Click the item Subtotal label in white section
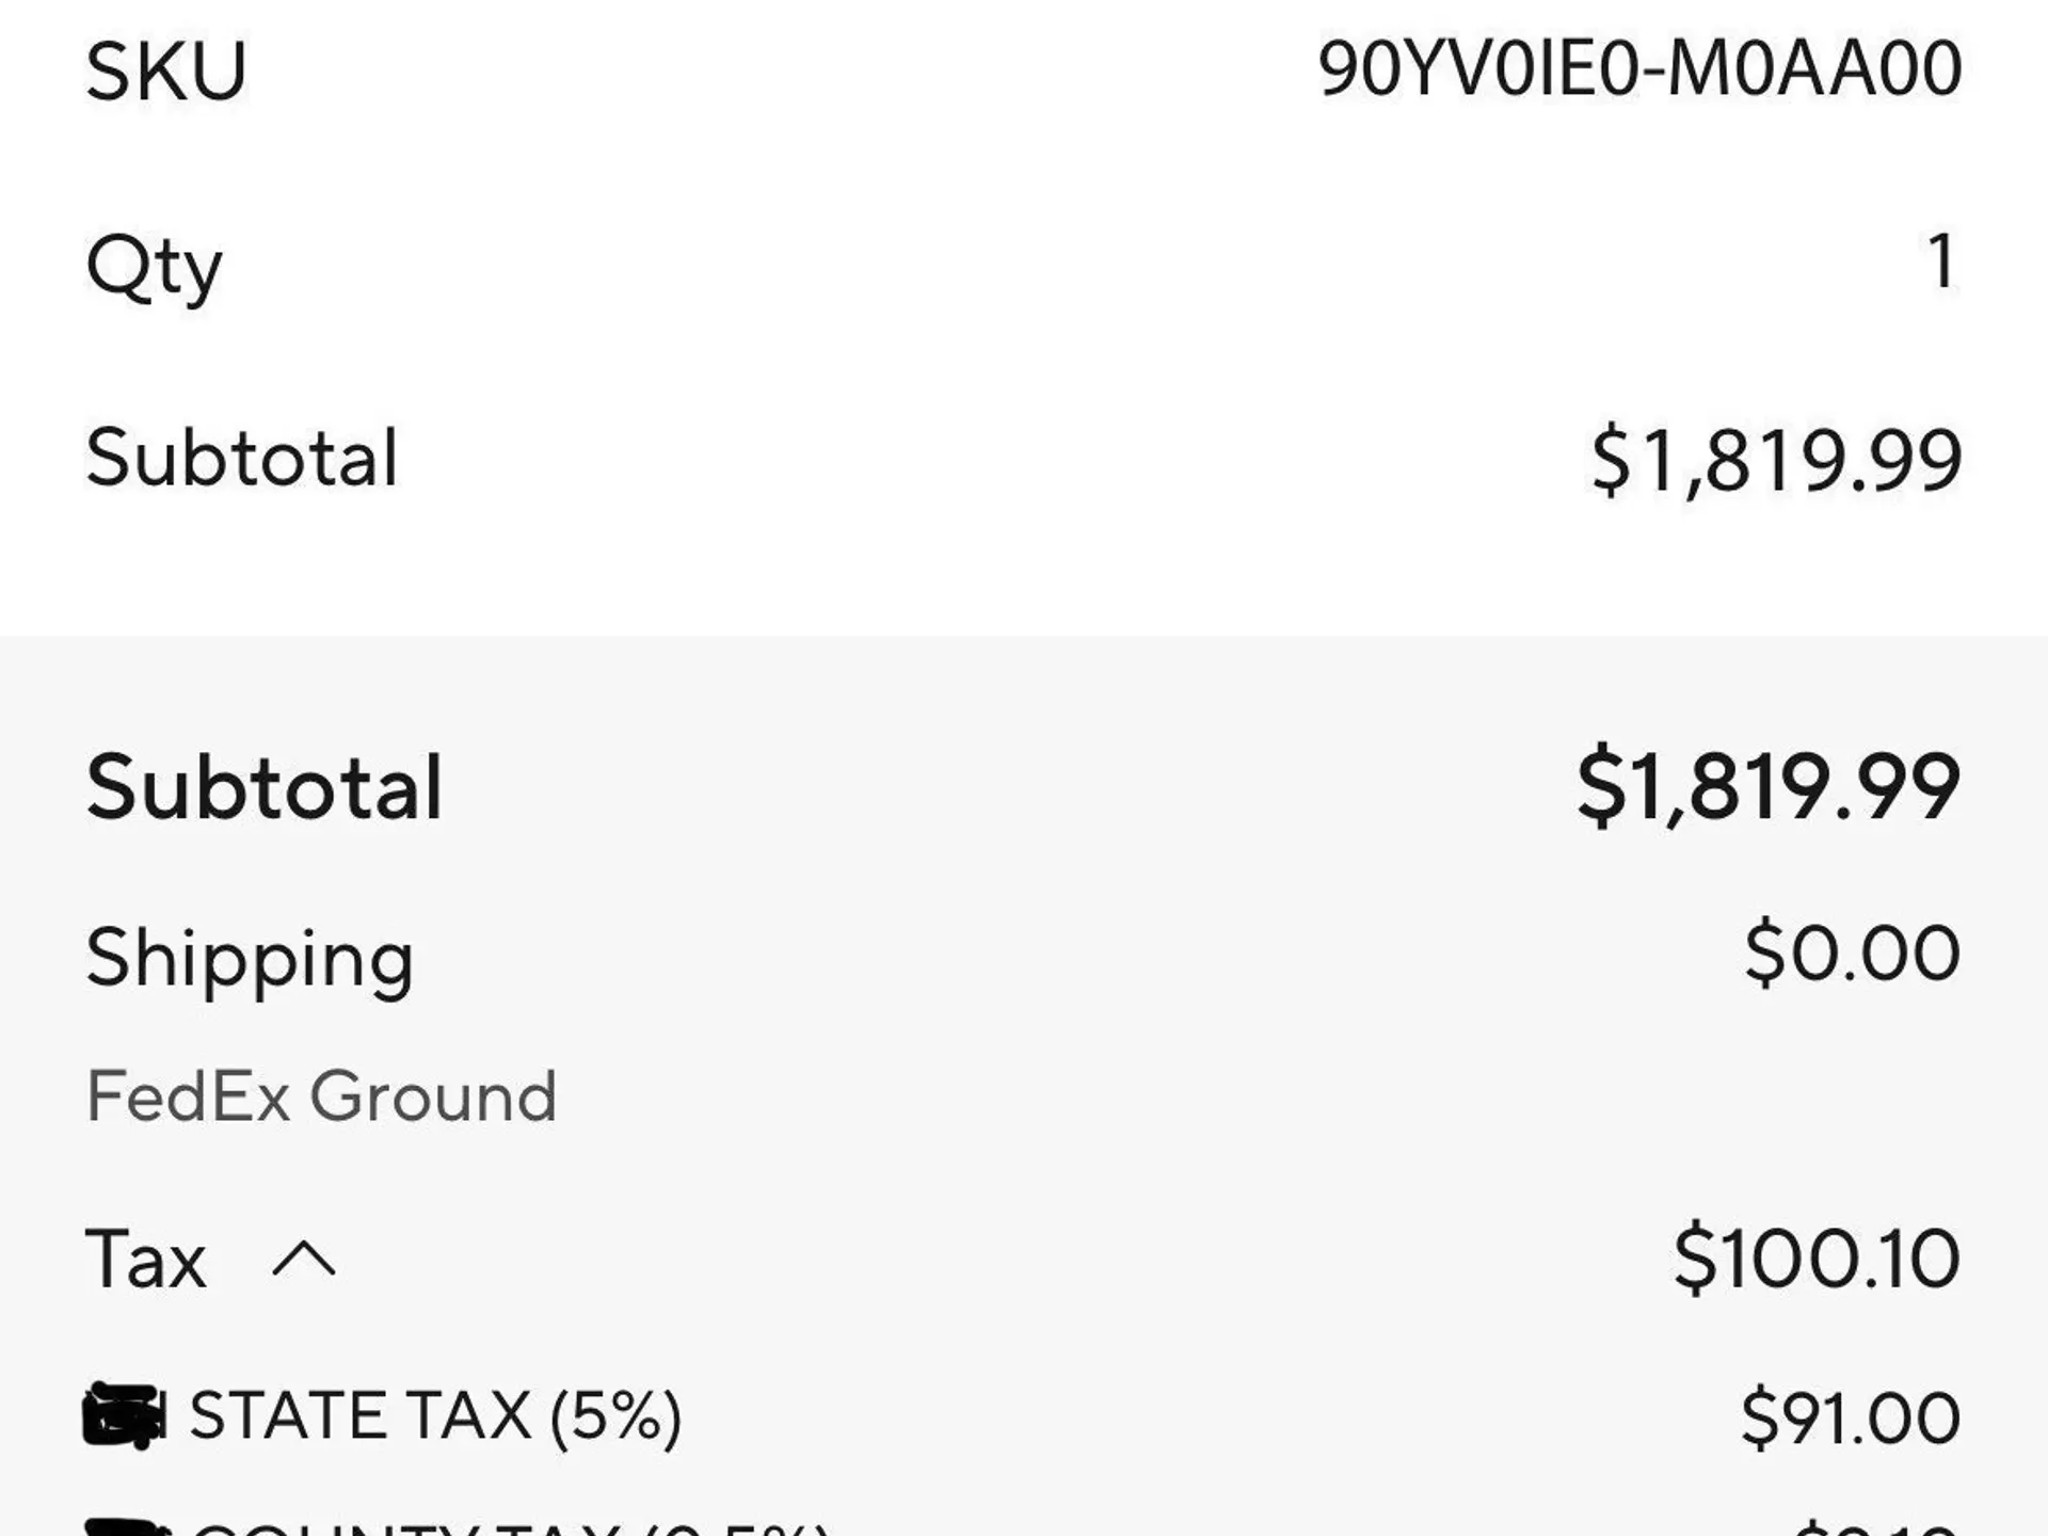The image size is (2048, 1536). (243, 458)
